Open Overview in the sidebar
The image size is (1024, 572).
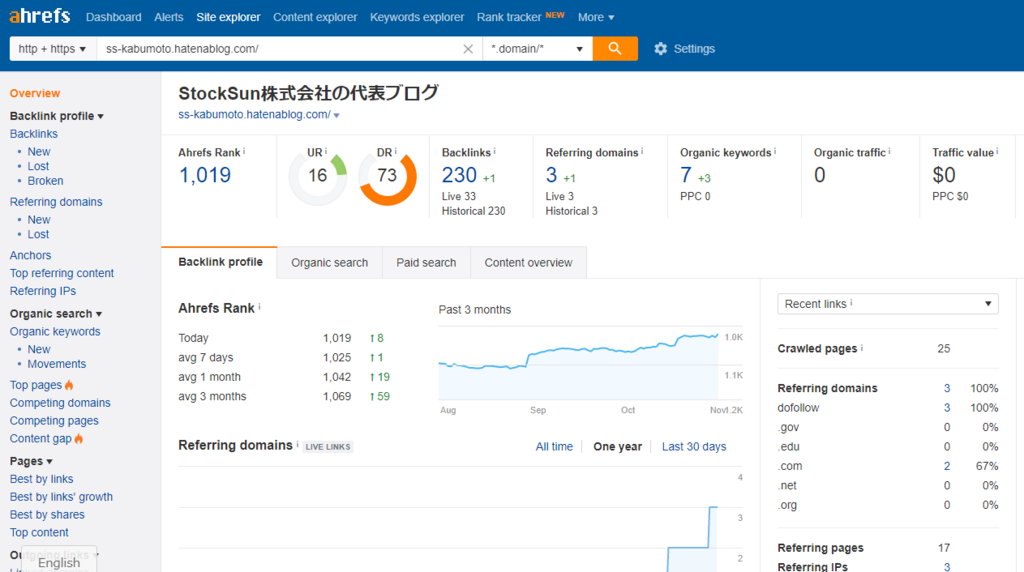tap(35, 93)
